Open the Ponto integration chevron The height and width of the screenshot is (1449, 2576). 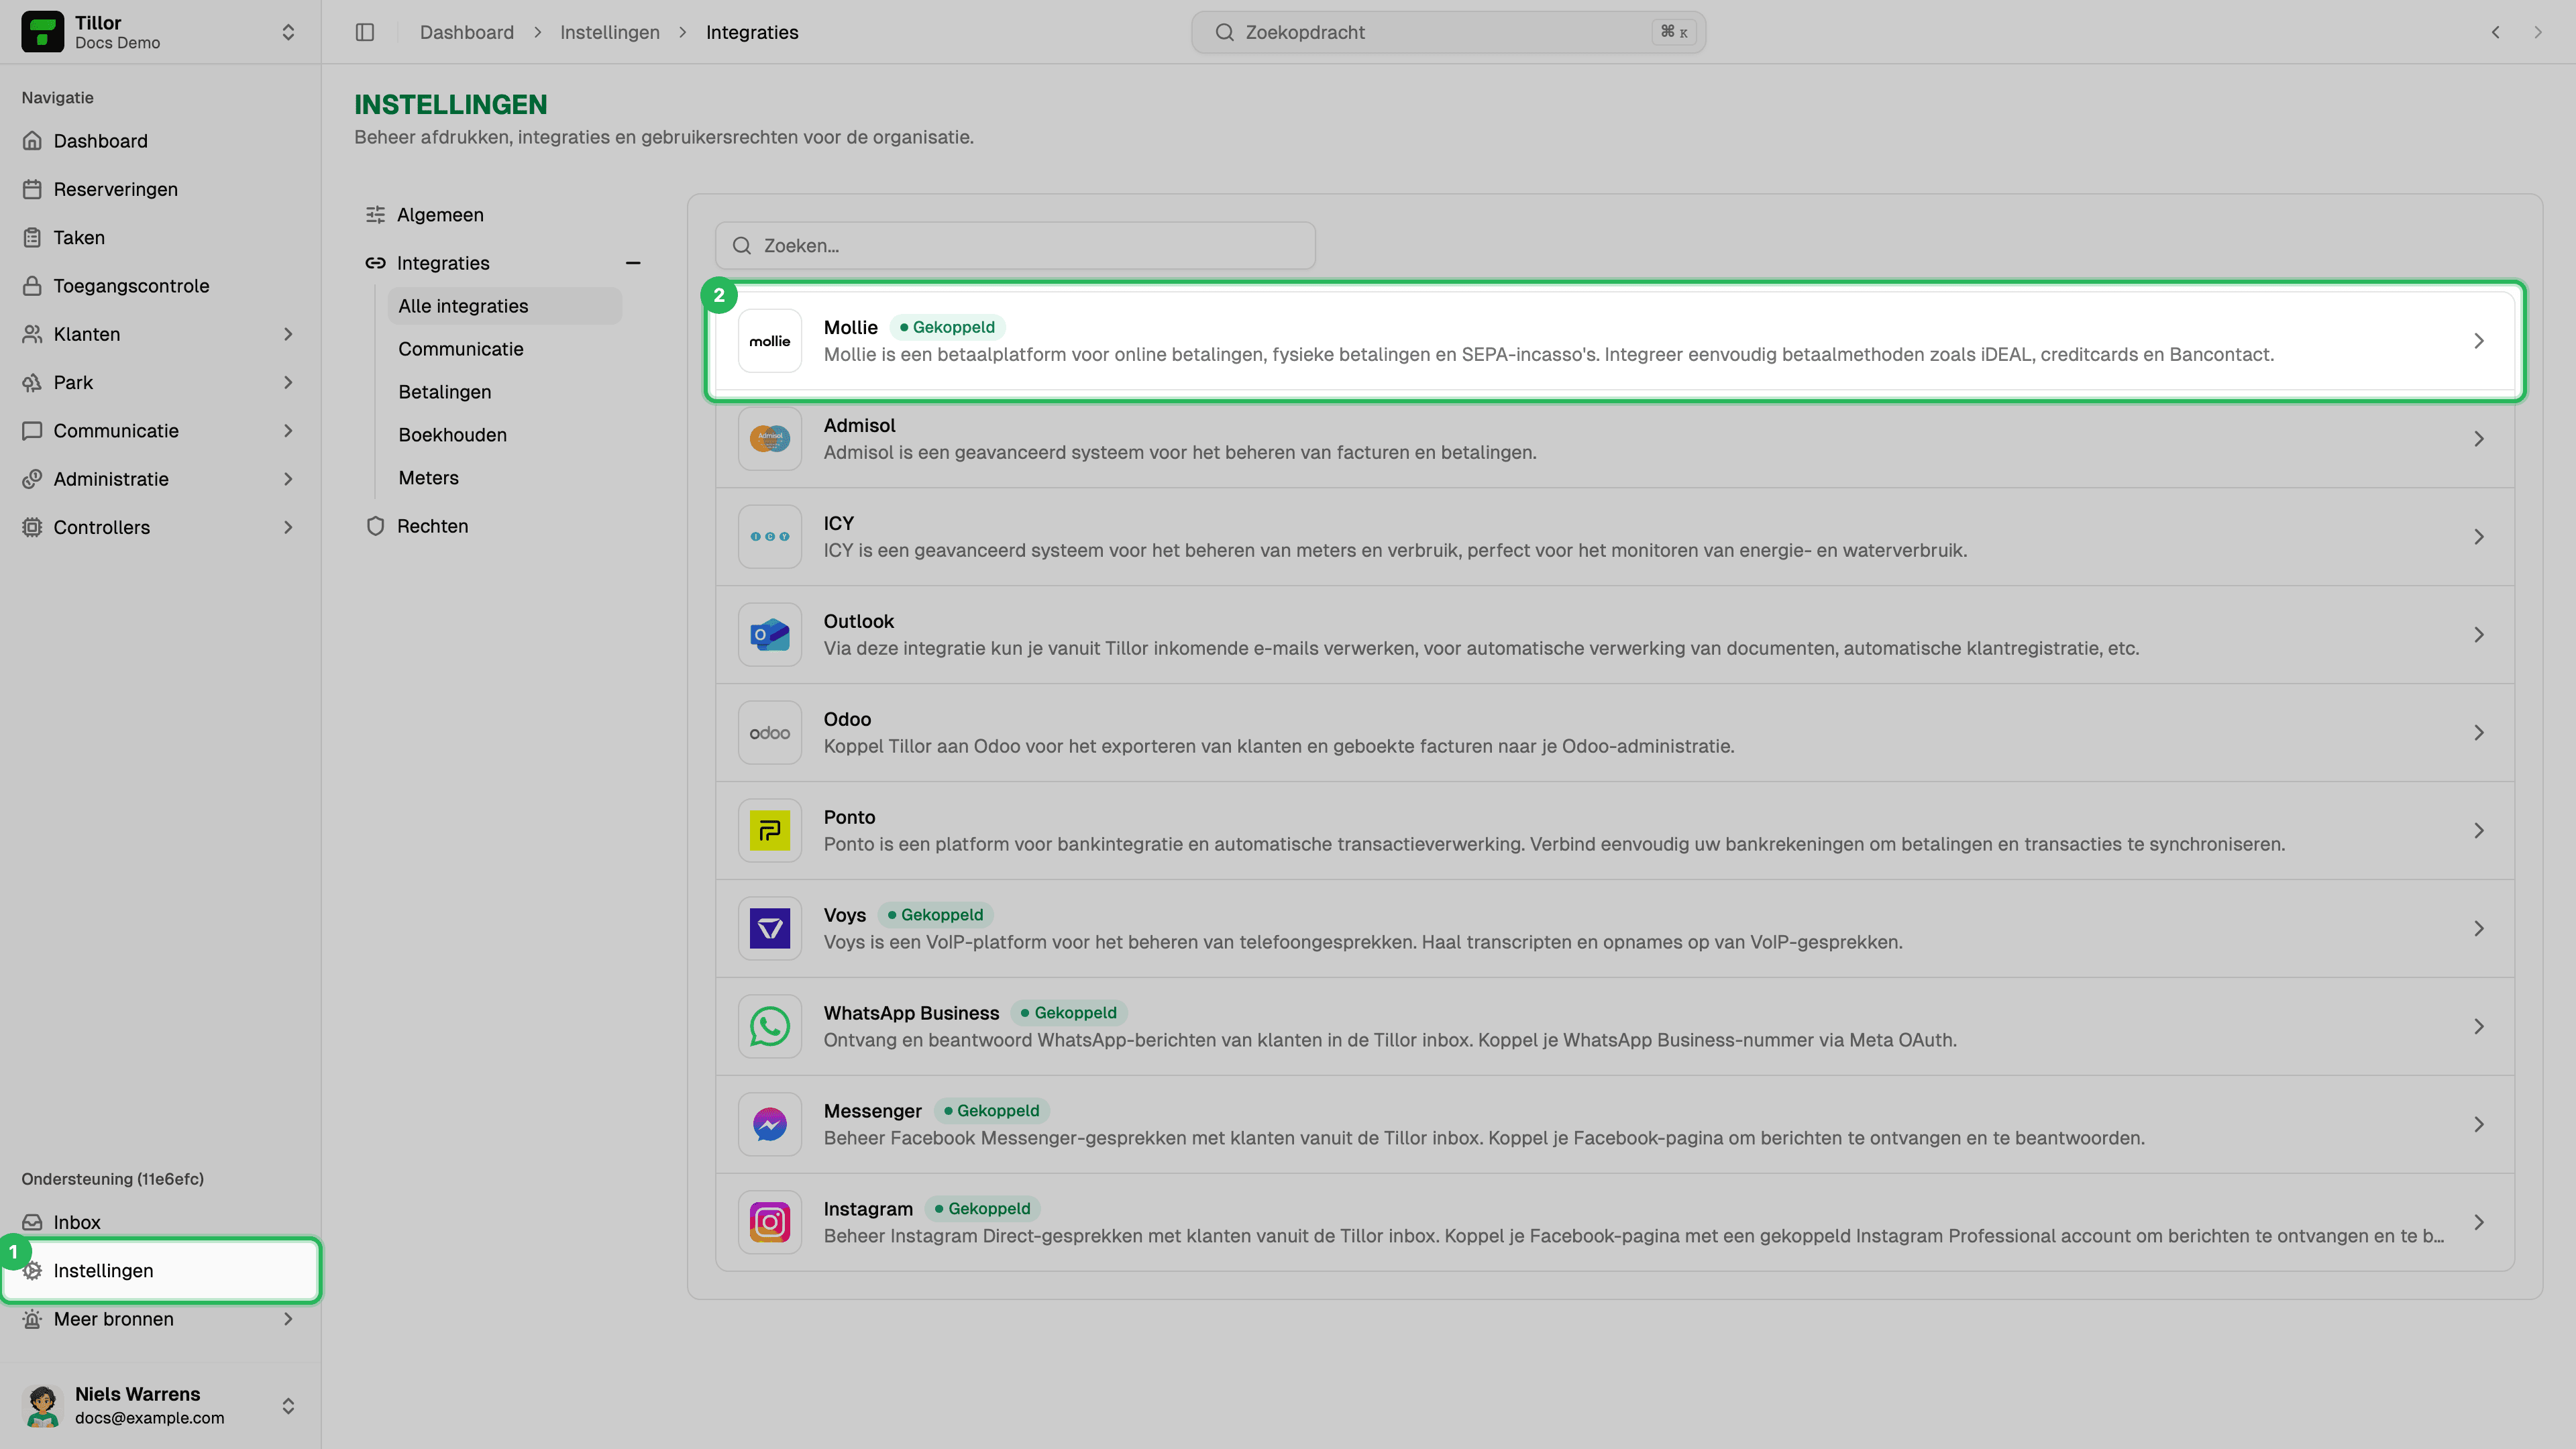[2479, 831]
